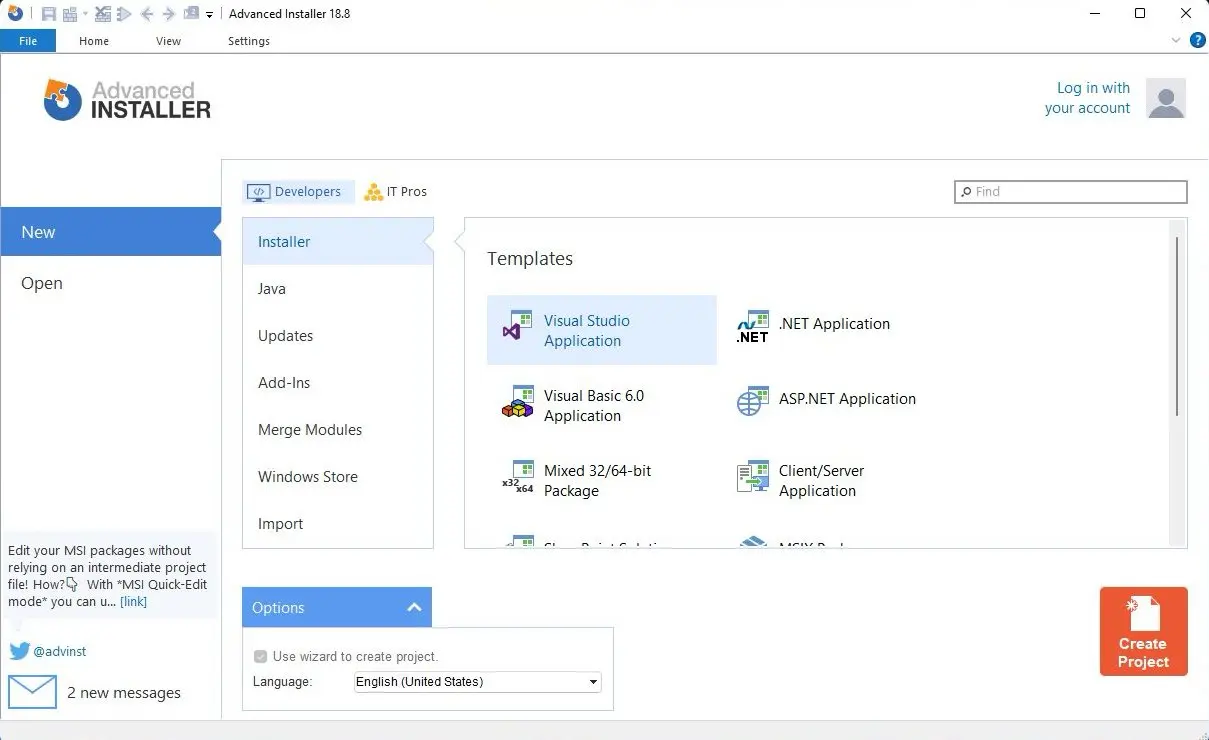Click the .NET Application template icon
This screenshot has width=1209, height=740.
(753, 326)
